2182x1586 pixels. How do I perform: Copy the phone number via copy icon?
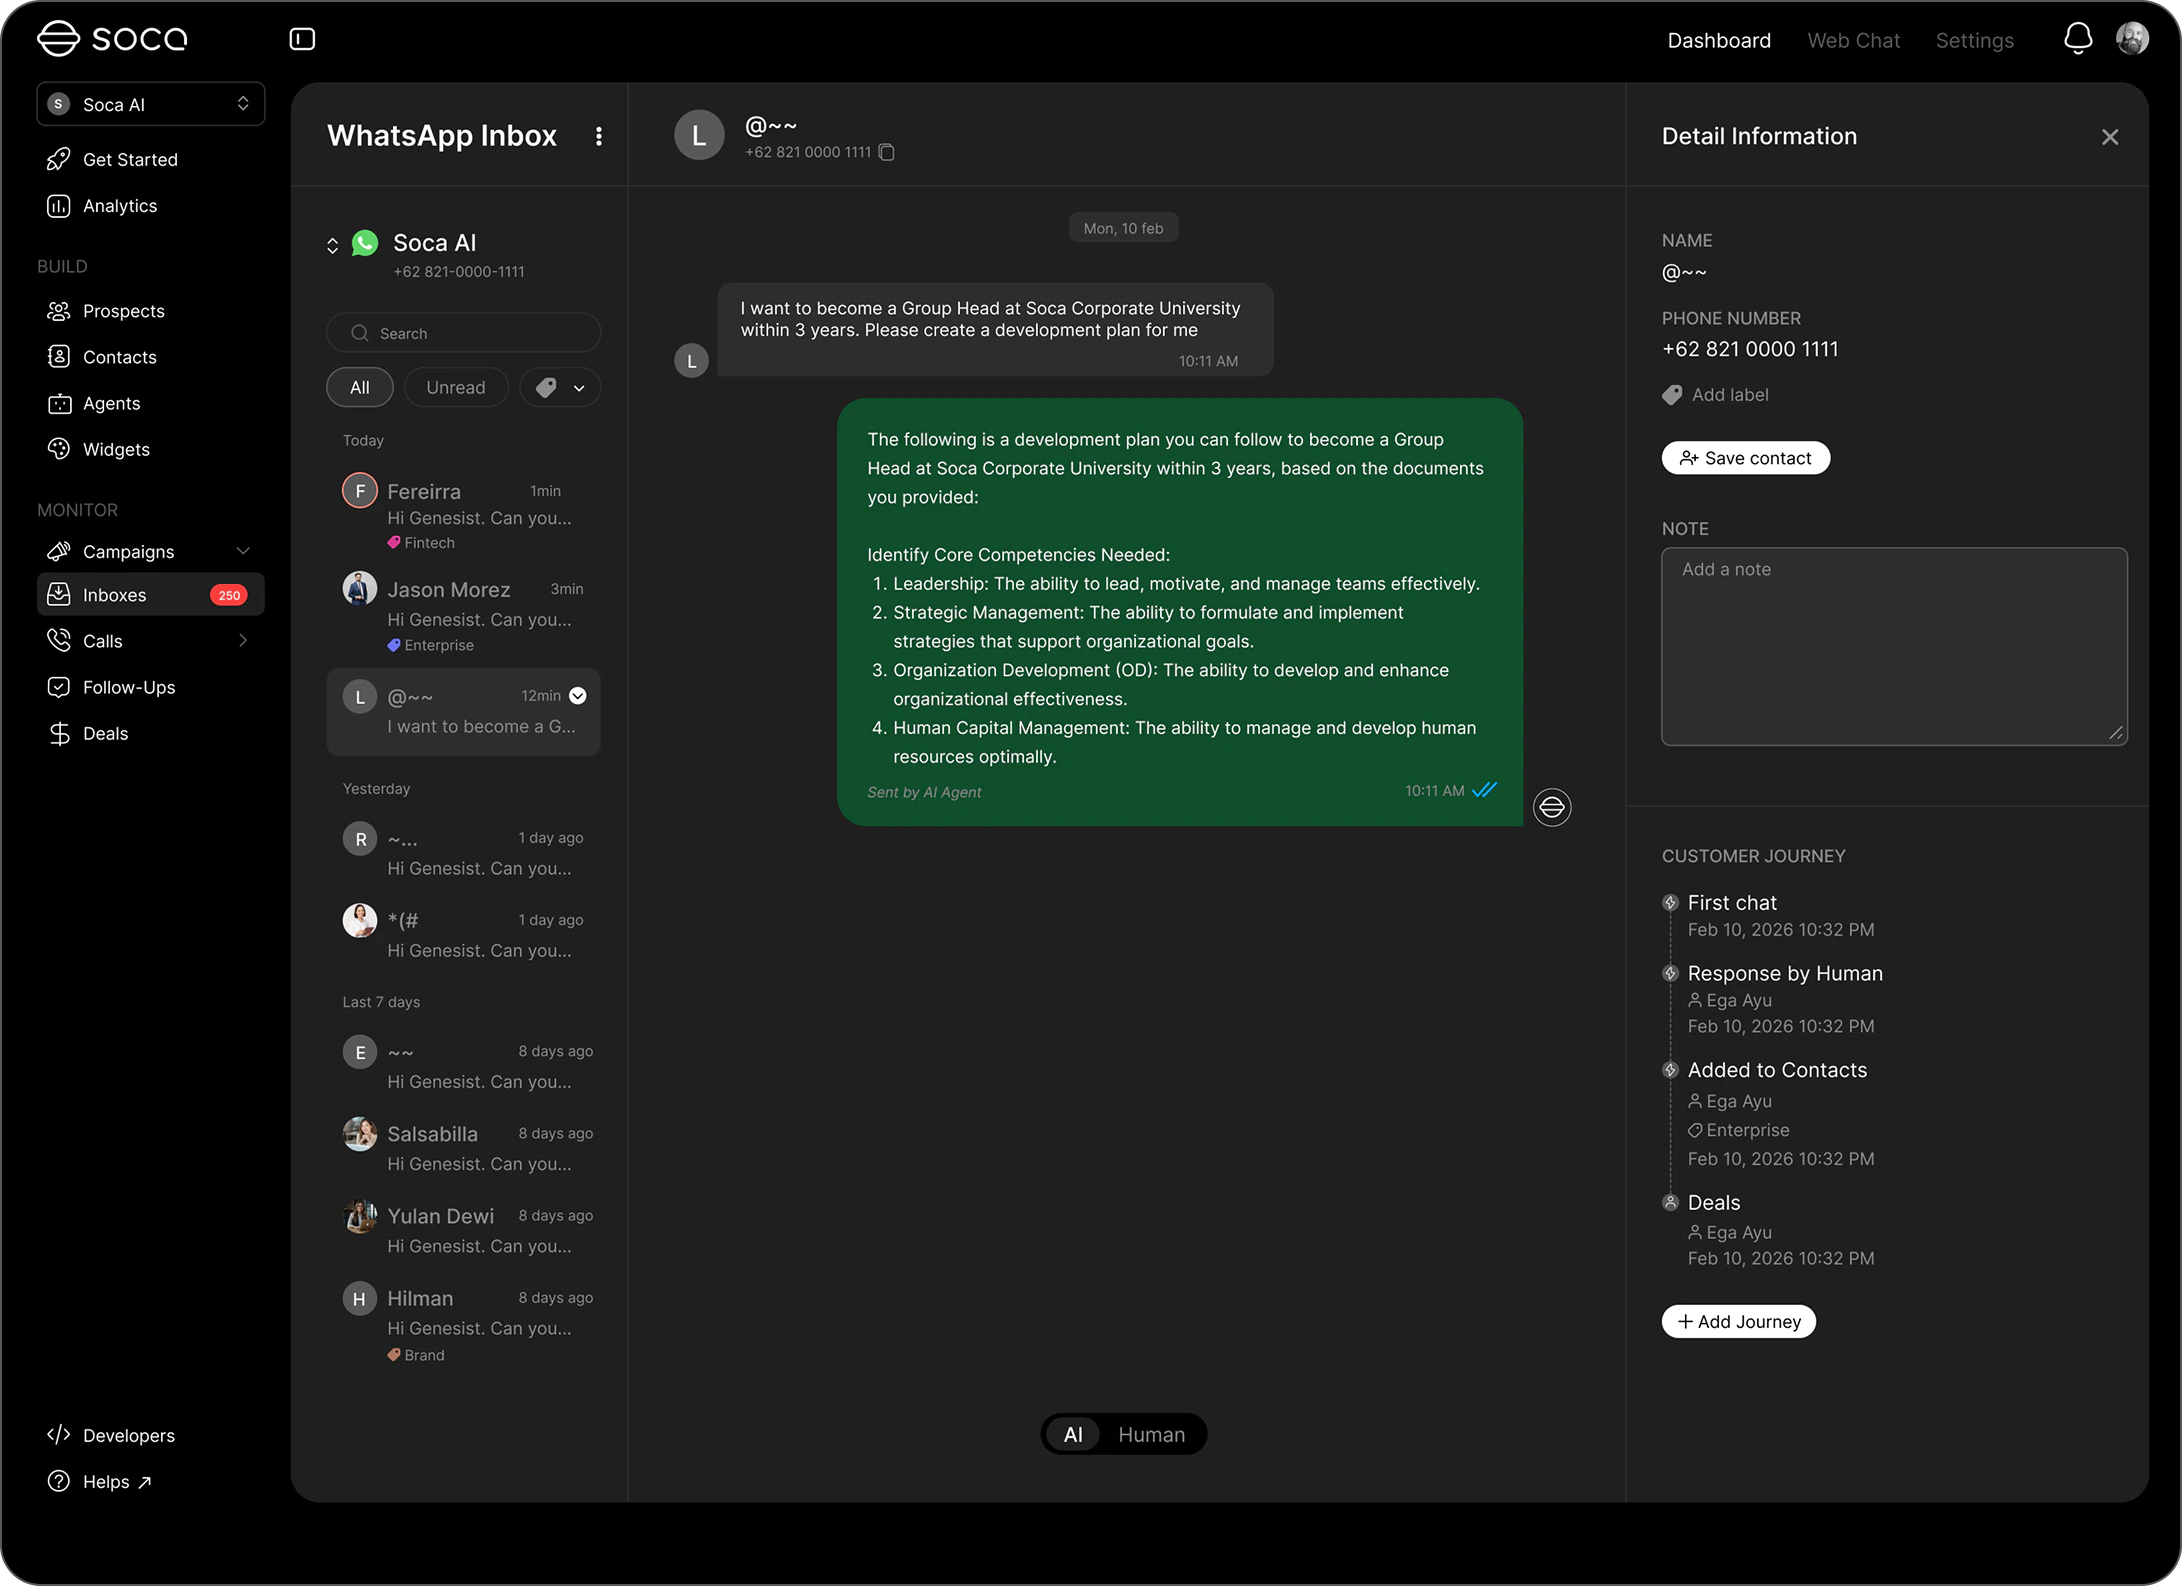[x=886, y=152]
